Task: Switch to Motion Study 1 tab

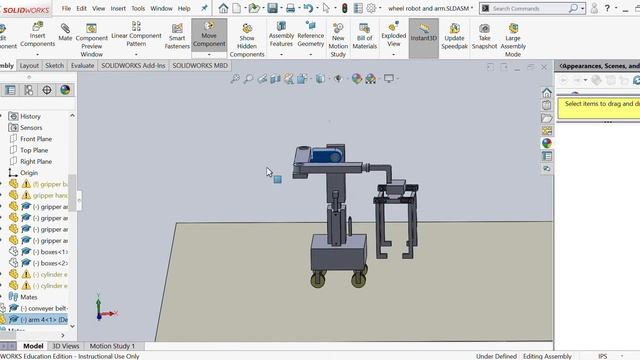Action: tap(112, 346)
